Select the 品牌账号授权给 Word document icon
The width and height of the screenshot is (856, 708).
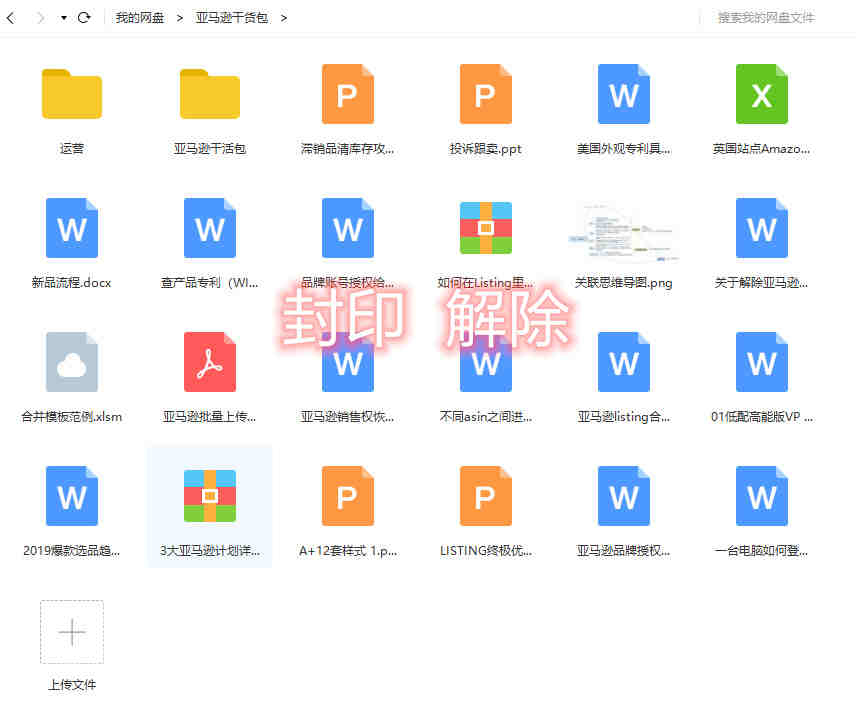click(348, 228)
